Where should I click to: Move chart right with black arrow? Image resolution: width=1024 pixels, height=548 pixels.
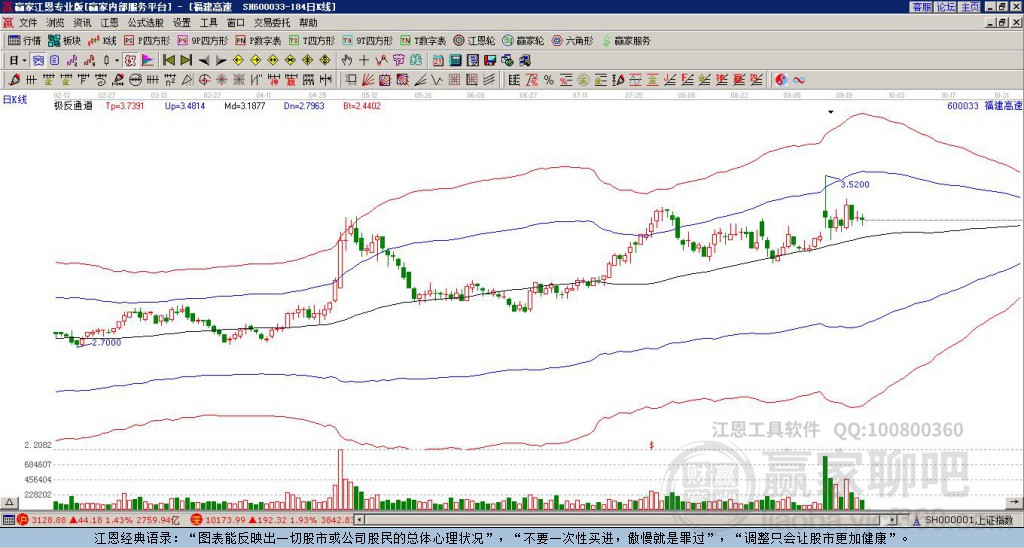(x=221, y=61)
